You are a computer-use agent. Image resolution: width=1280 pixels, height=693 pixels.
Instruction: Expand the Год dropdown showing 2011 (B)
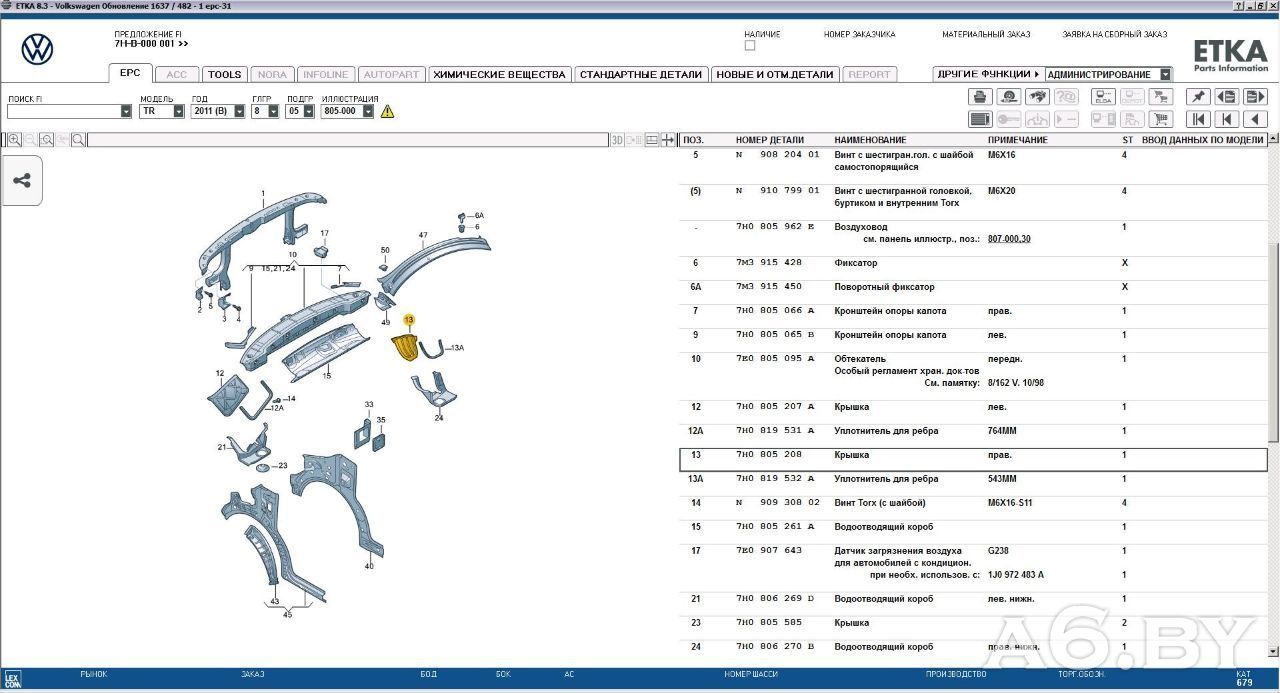(x=239, y=112)
